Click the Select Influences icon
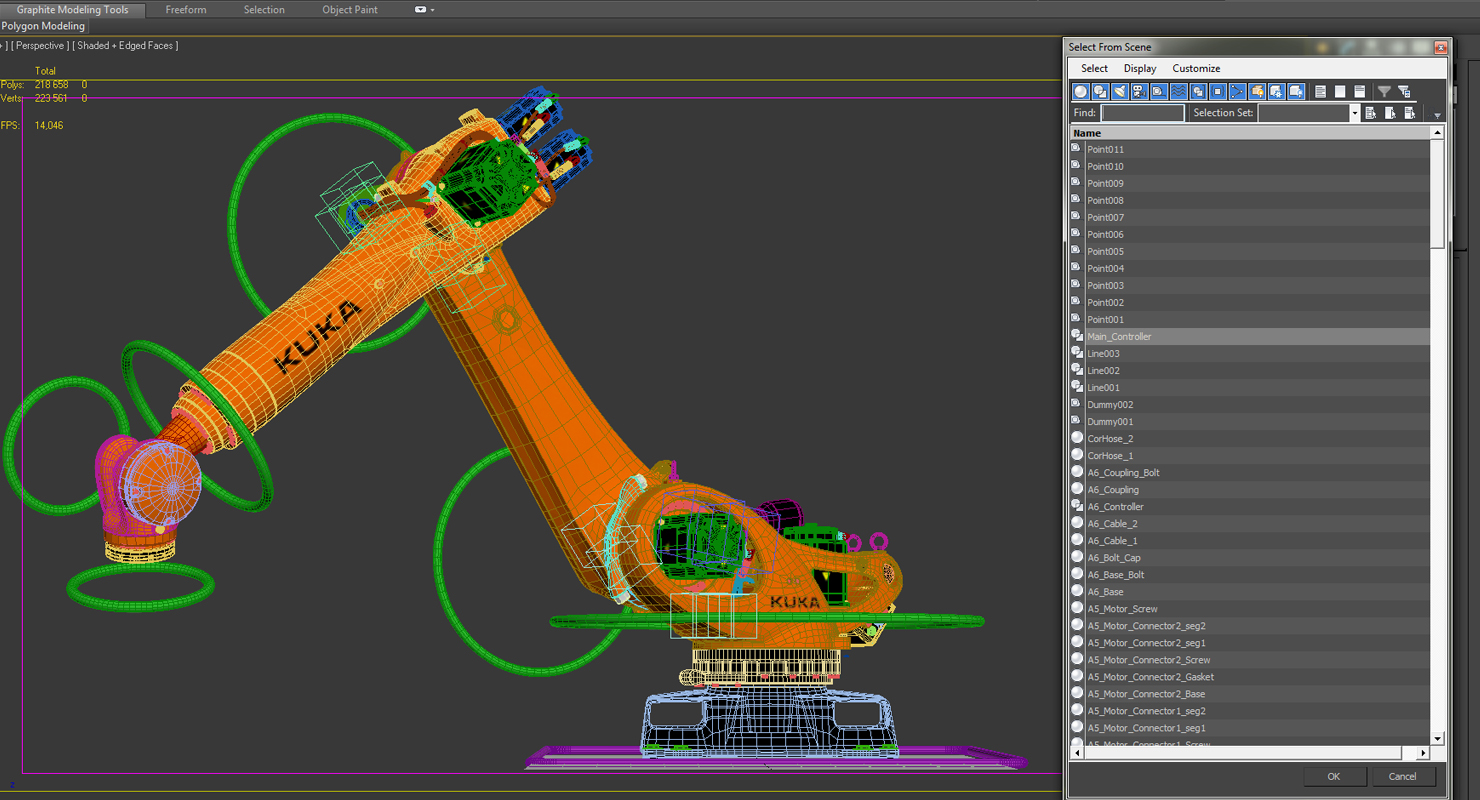The width and height of the screenshot is (1480, 800). (x=1390, y=113)
